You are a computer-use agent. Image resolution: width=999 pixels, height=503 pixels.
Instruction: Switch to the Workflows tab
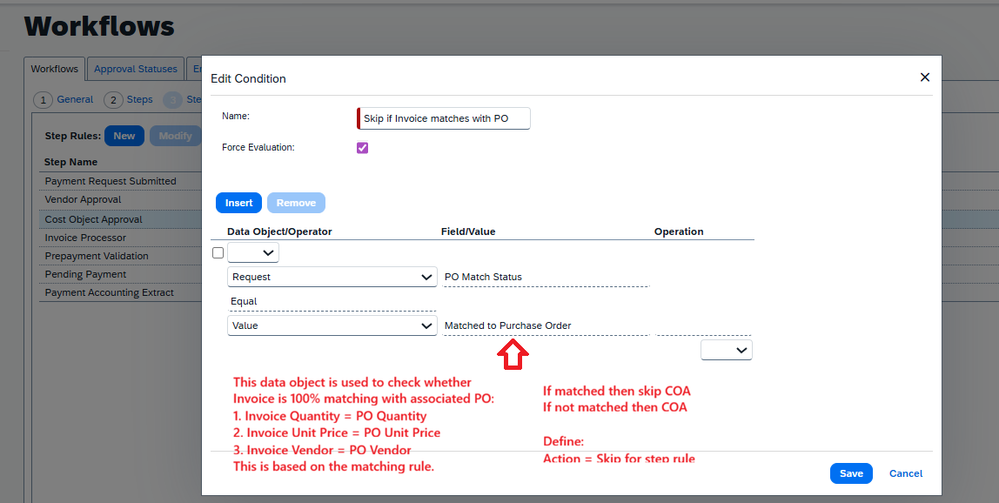coord(54,69)
